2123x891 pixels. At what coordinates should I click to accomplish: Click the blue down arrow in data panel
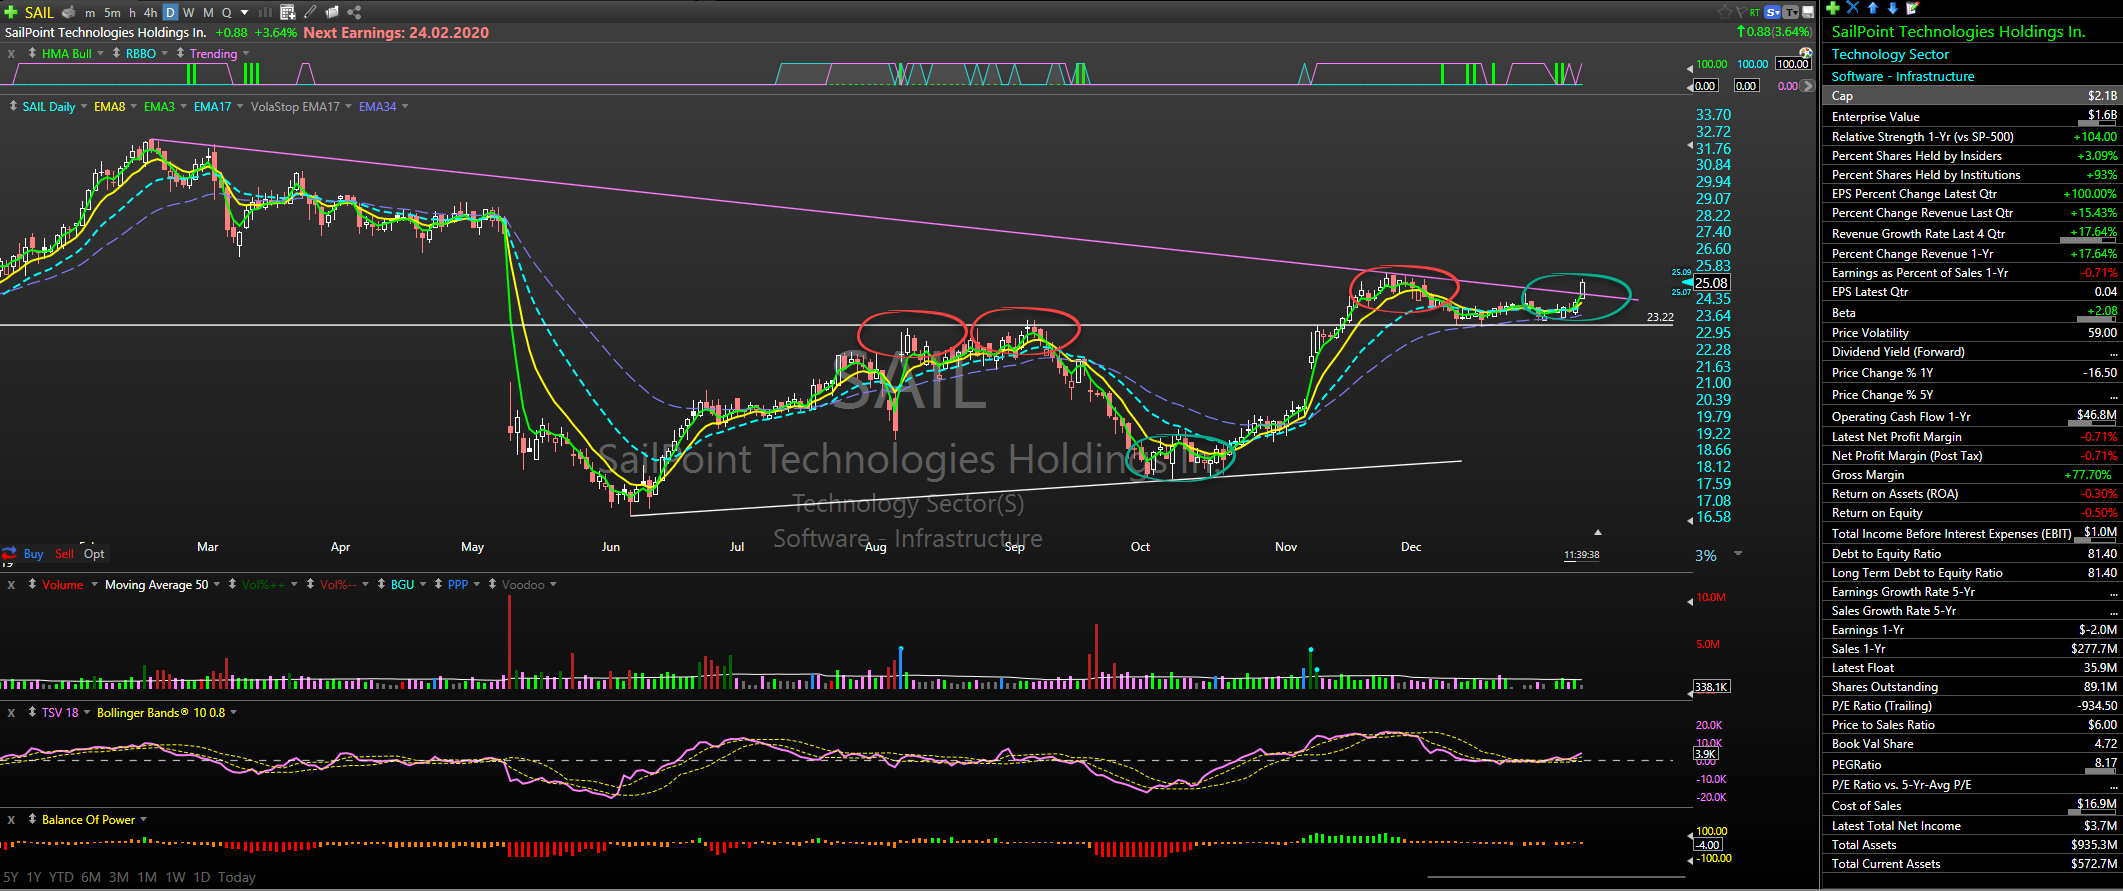coord(1893,8)
